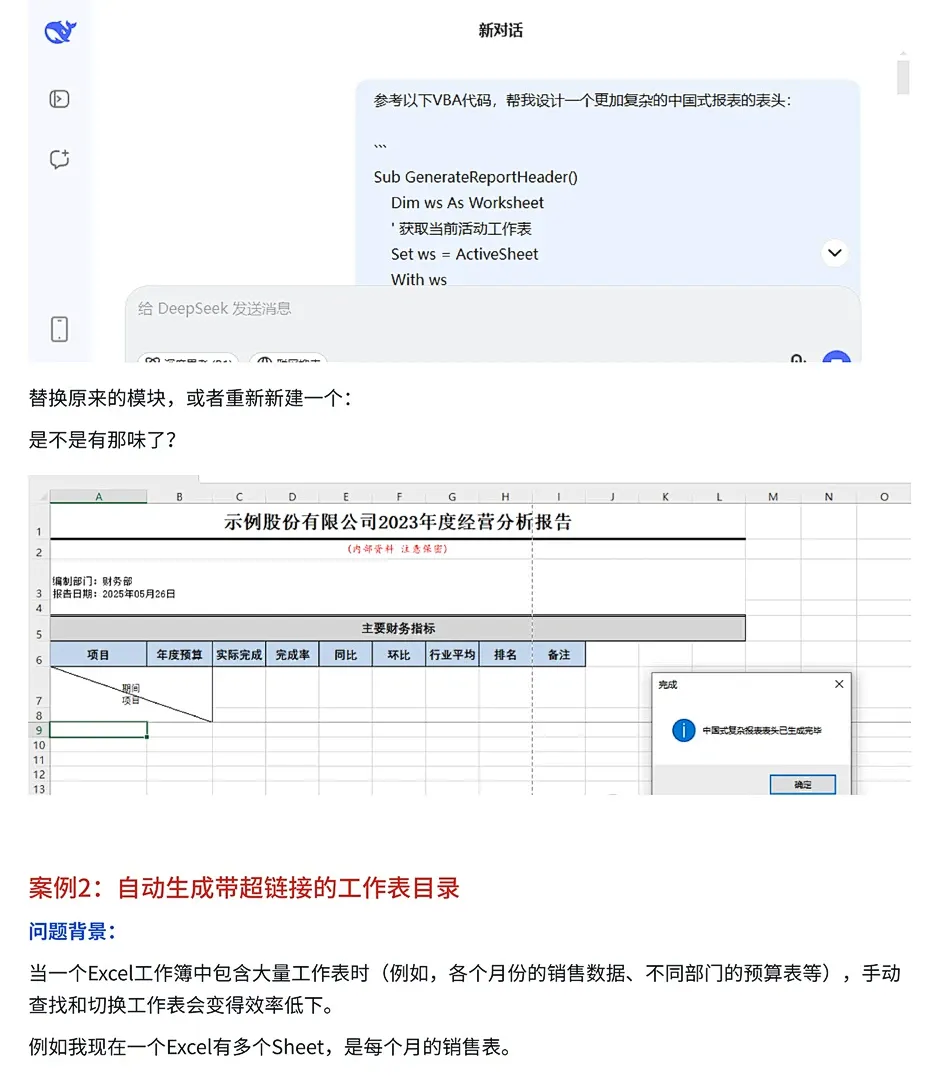The image size is (945, 1091).
Task: Select Excel column O header
Action: click(884, 497)
